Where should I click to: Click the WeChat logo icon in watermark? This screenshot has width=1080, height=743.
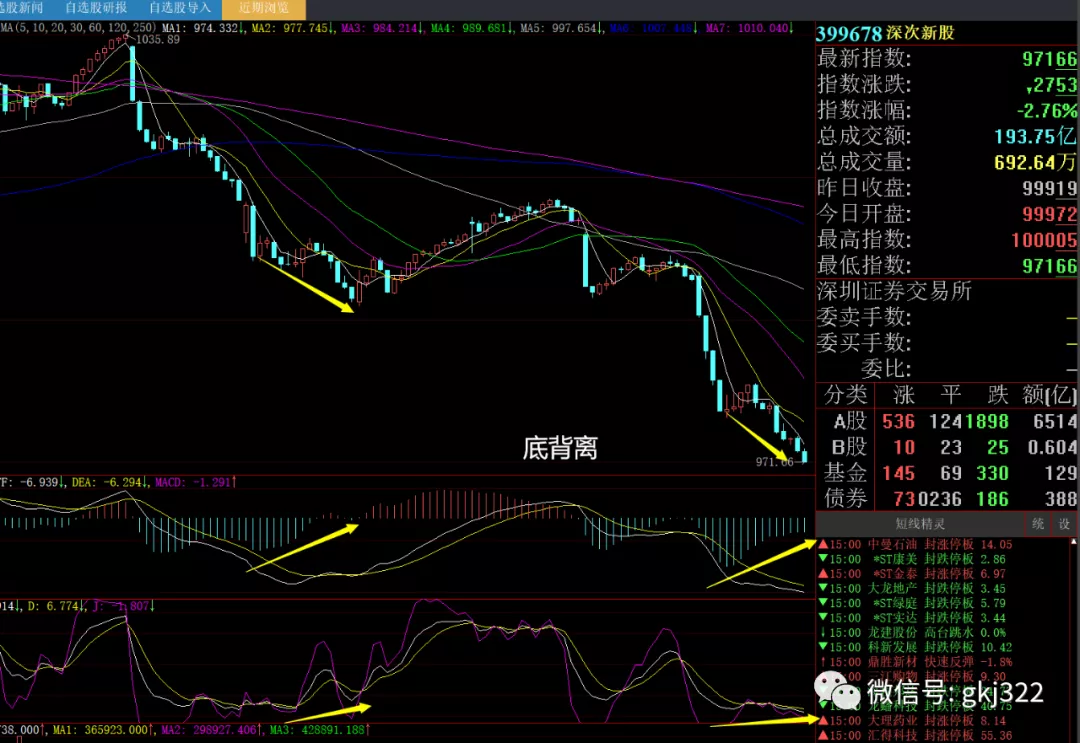click(838, 689)
